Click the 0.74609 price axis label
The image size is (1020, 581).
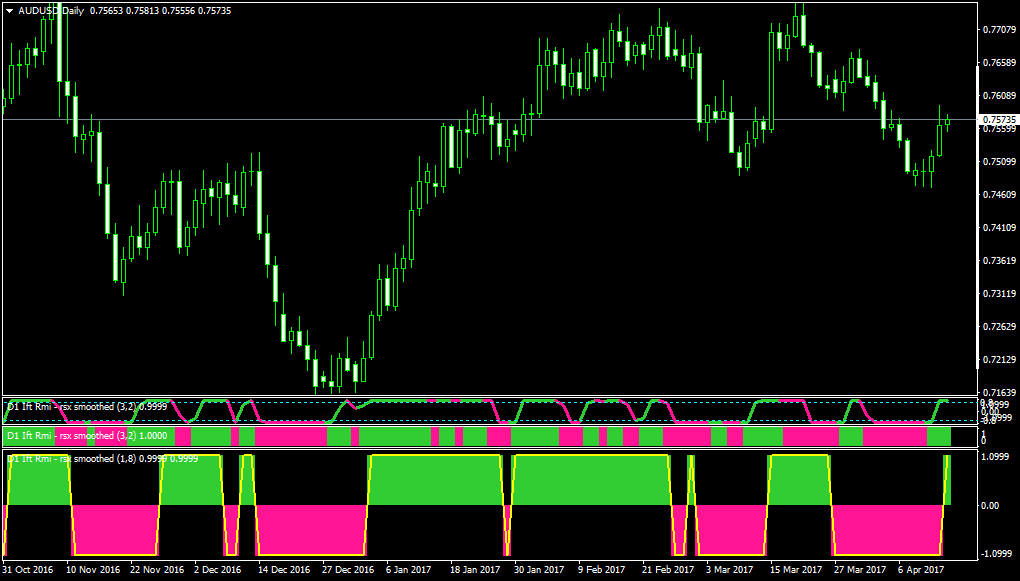point(998,195)
